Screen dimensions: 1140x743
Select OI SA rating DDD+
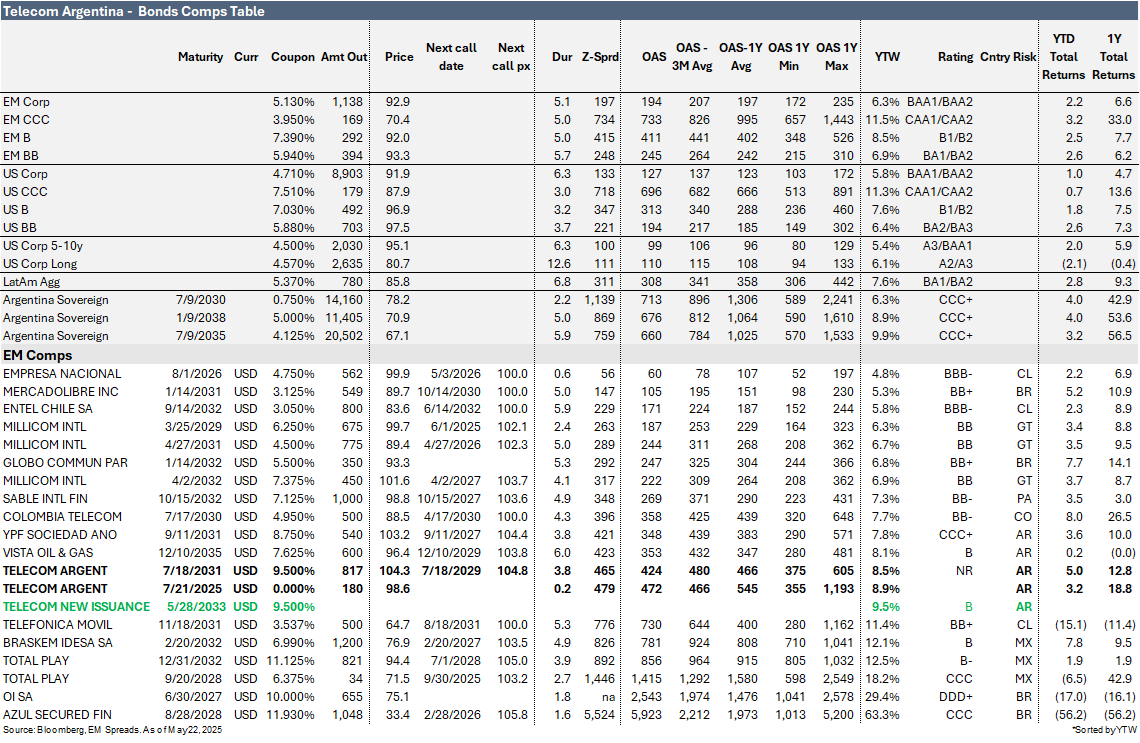click(957, 696)
